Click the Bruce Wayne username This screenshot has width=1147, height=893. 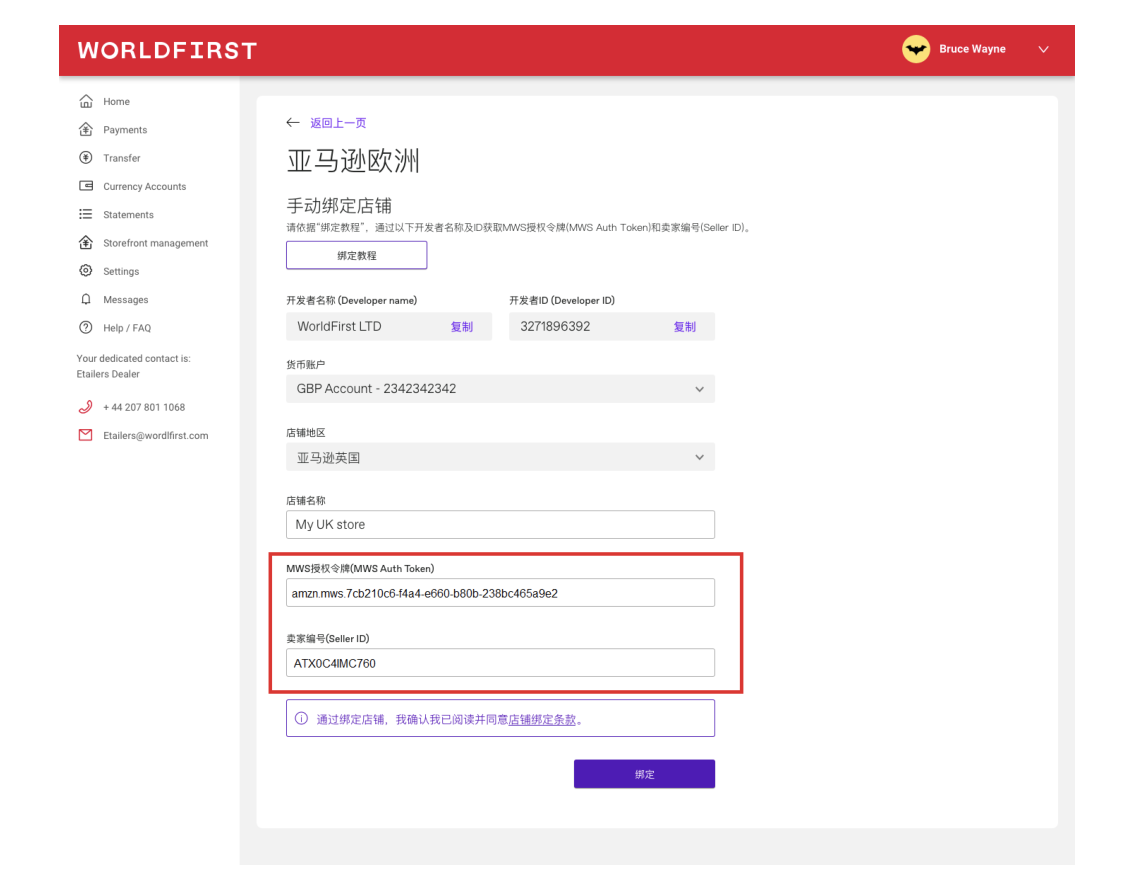(x=972, y=49)
